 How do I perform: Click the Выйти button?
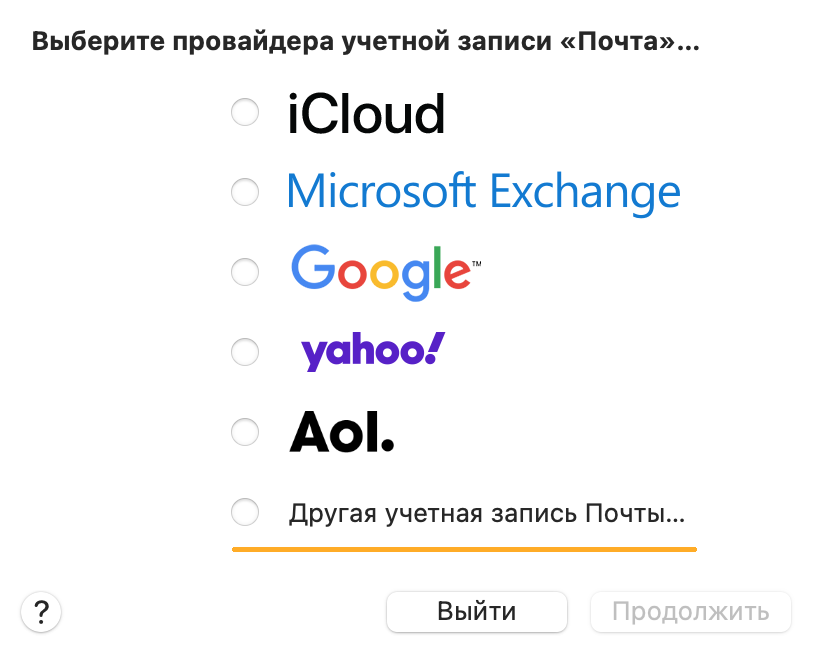coord(477,612)
